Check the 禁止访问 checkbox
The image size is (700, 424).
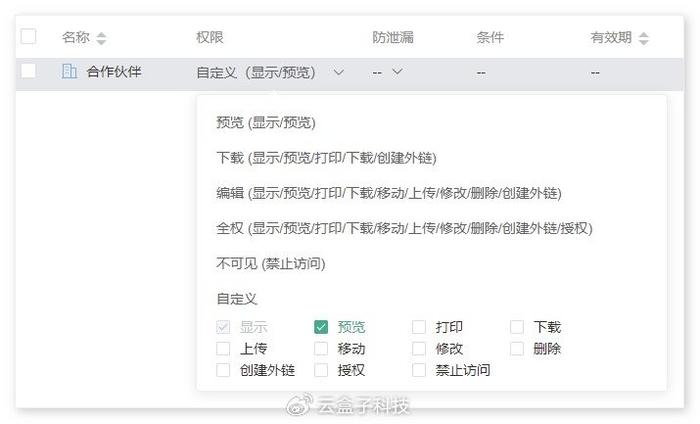coord(419,370)
